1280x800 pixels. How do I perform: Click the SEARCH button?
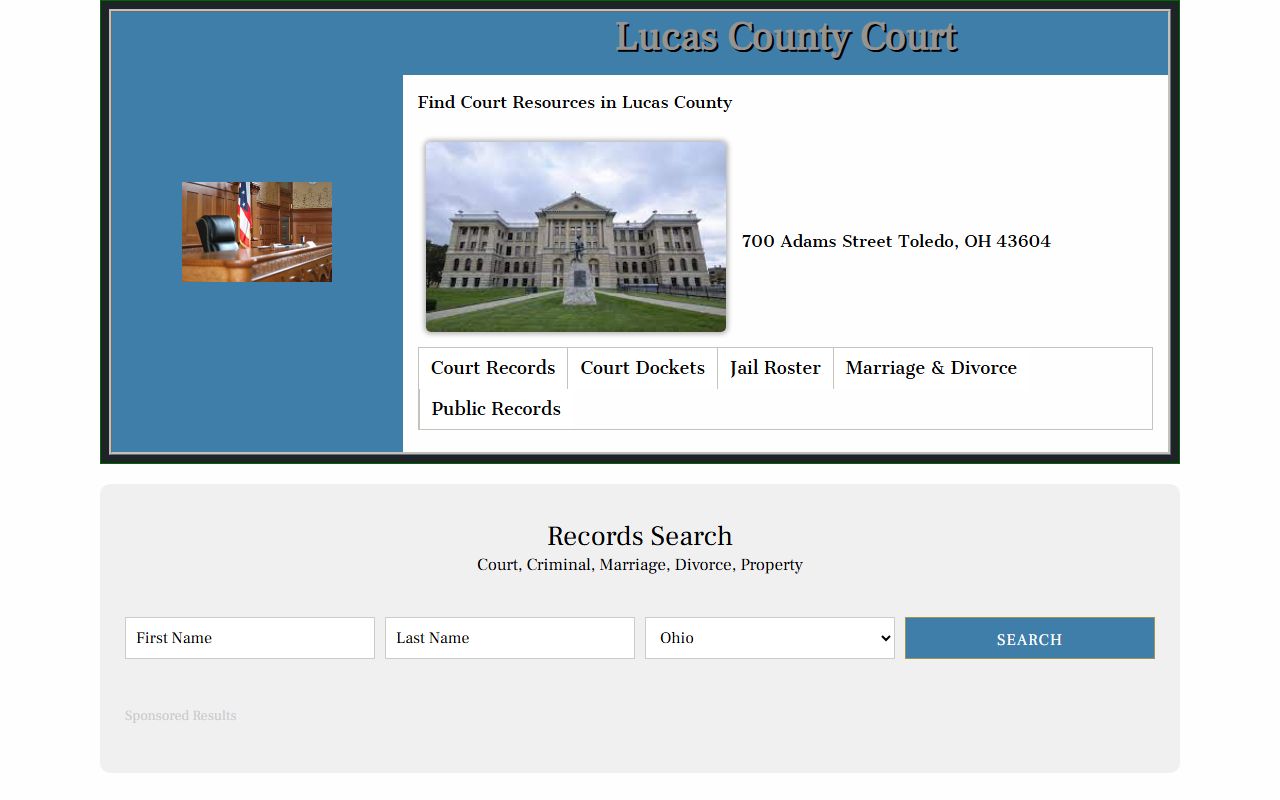(x=1030, y=638)
